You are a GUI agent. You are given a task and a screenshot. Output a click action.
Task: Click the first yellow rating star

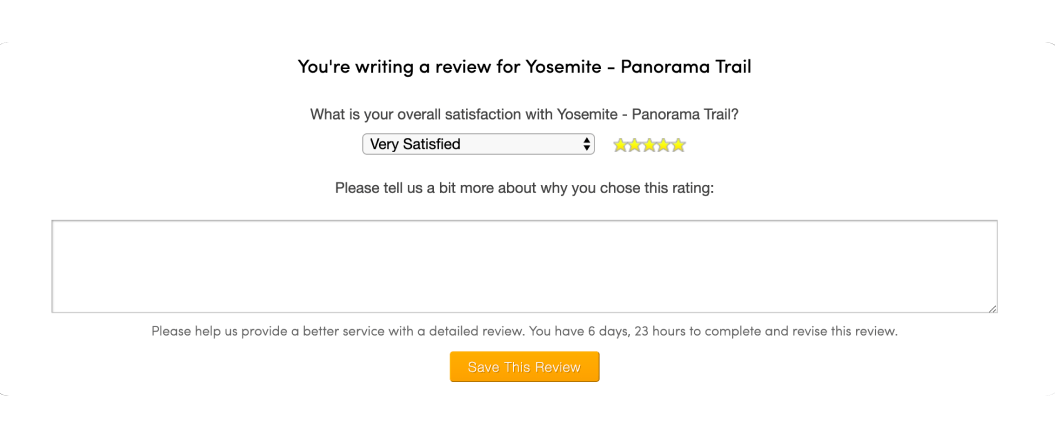coord(620,145)
